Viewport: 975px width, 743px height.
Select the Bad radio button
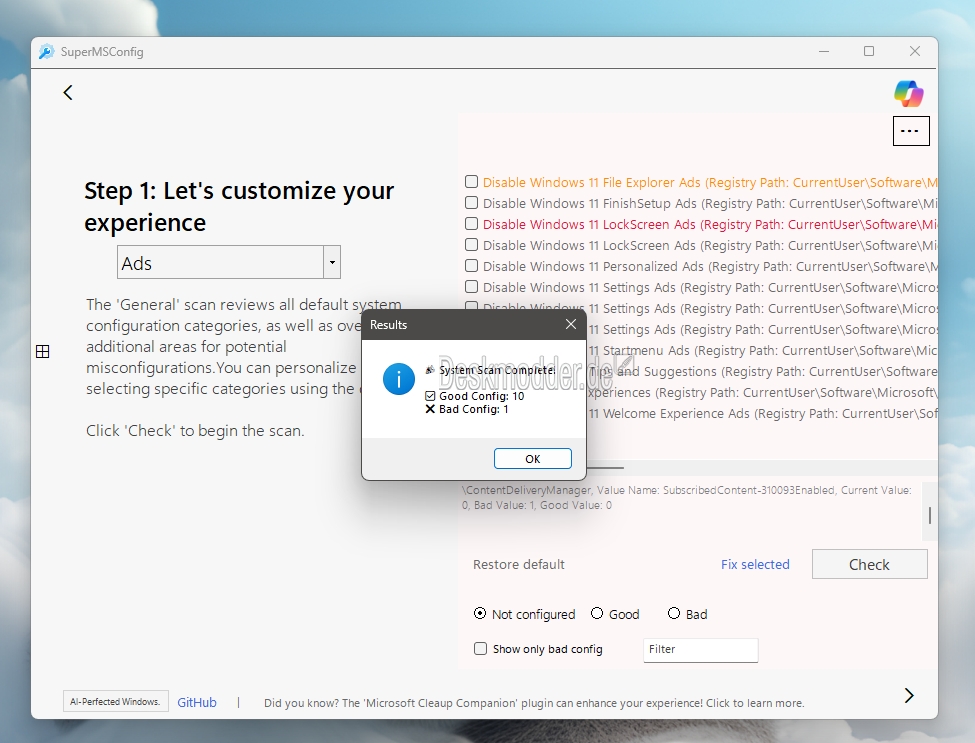[674, 614]
